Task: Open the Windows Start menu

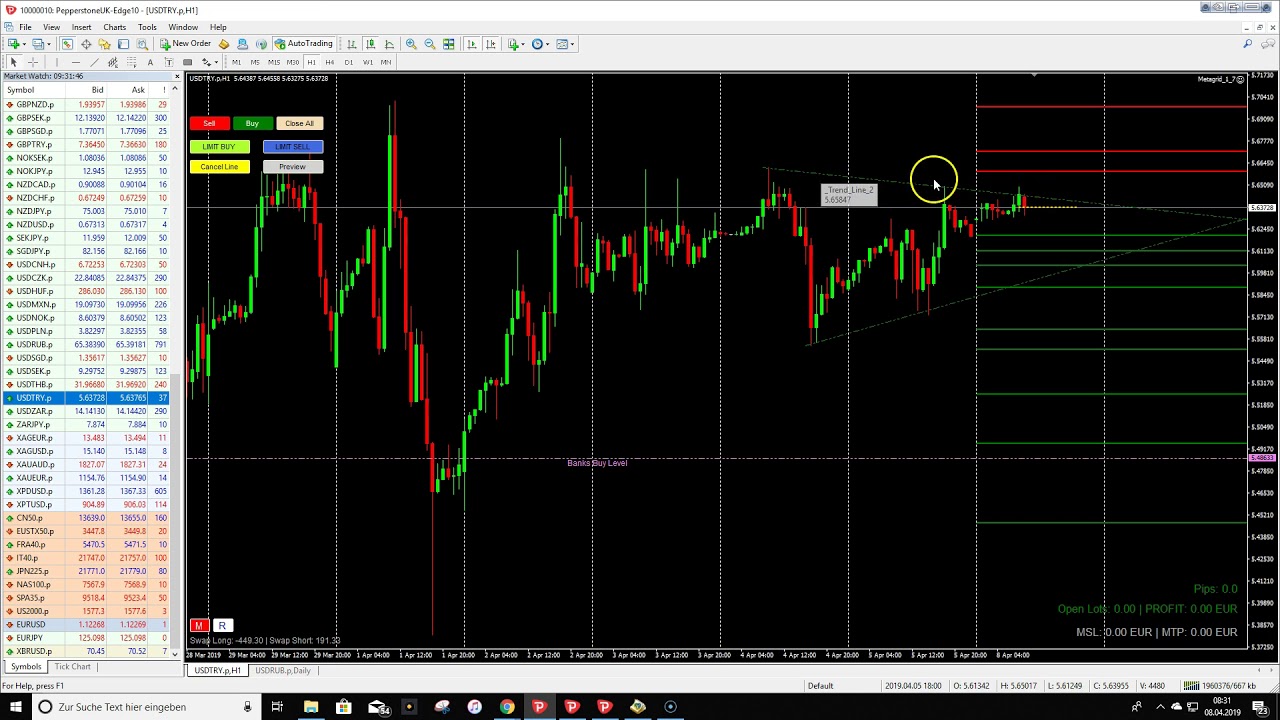Action: point(14,707)
